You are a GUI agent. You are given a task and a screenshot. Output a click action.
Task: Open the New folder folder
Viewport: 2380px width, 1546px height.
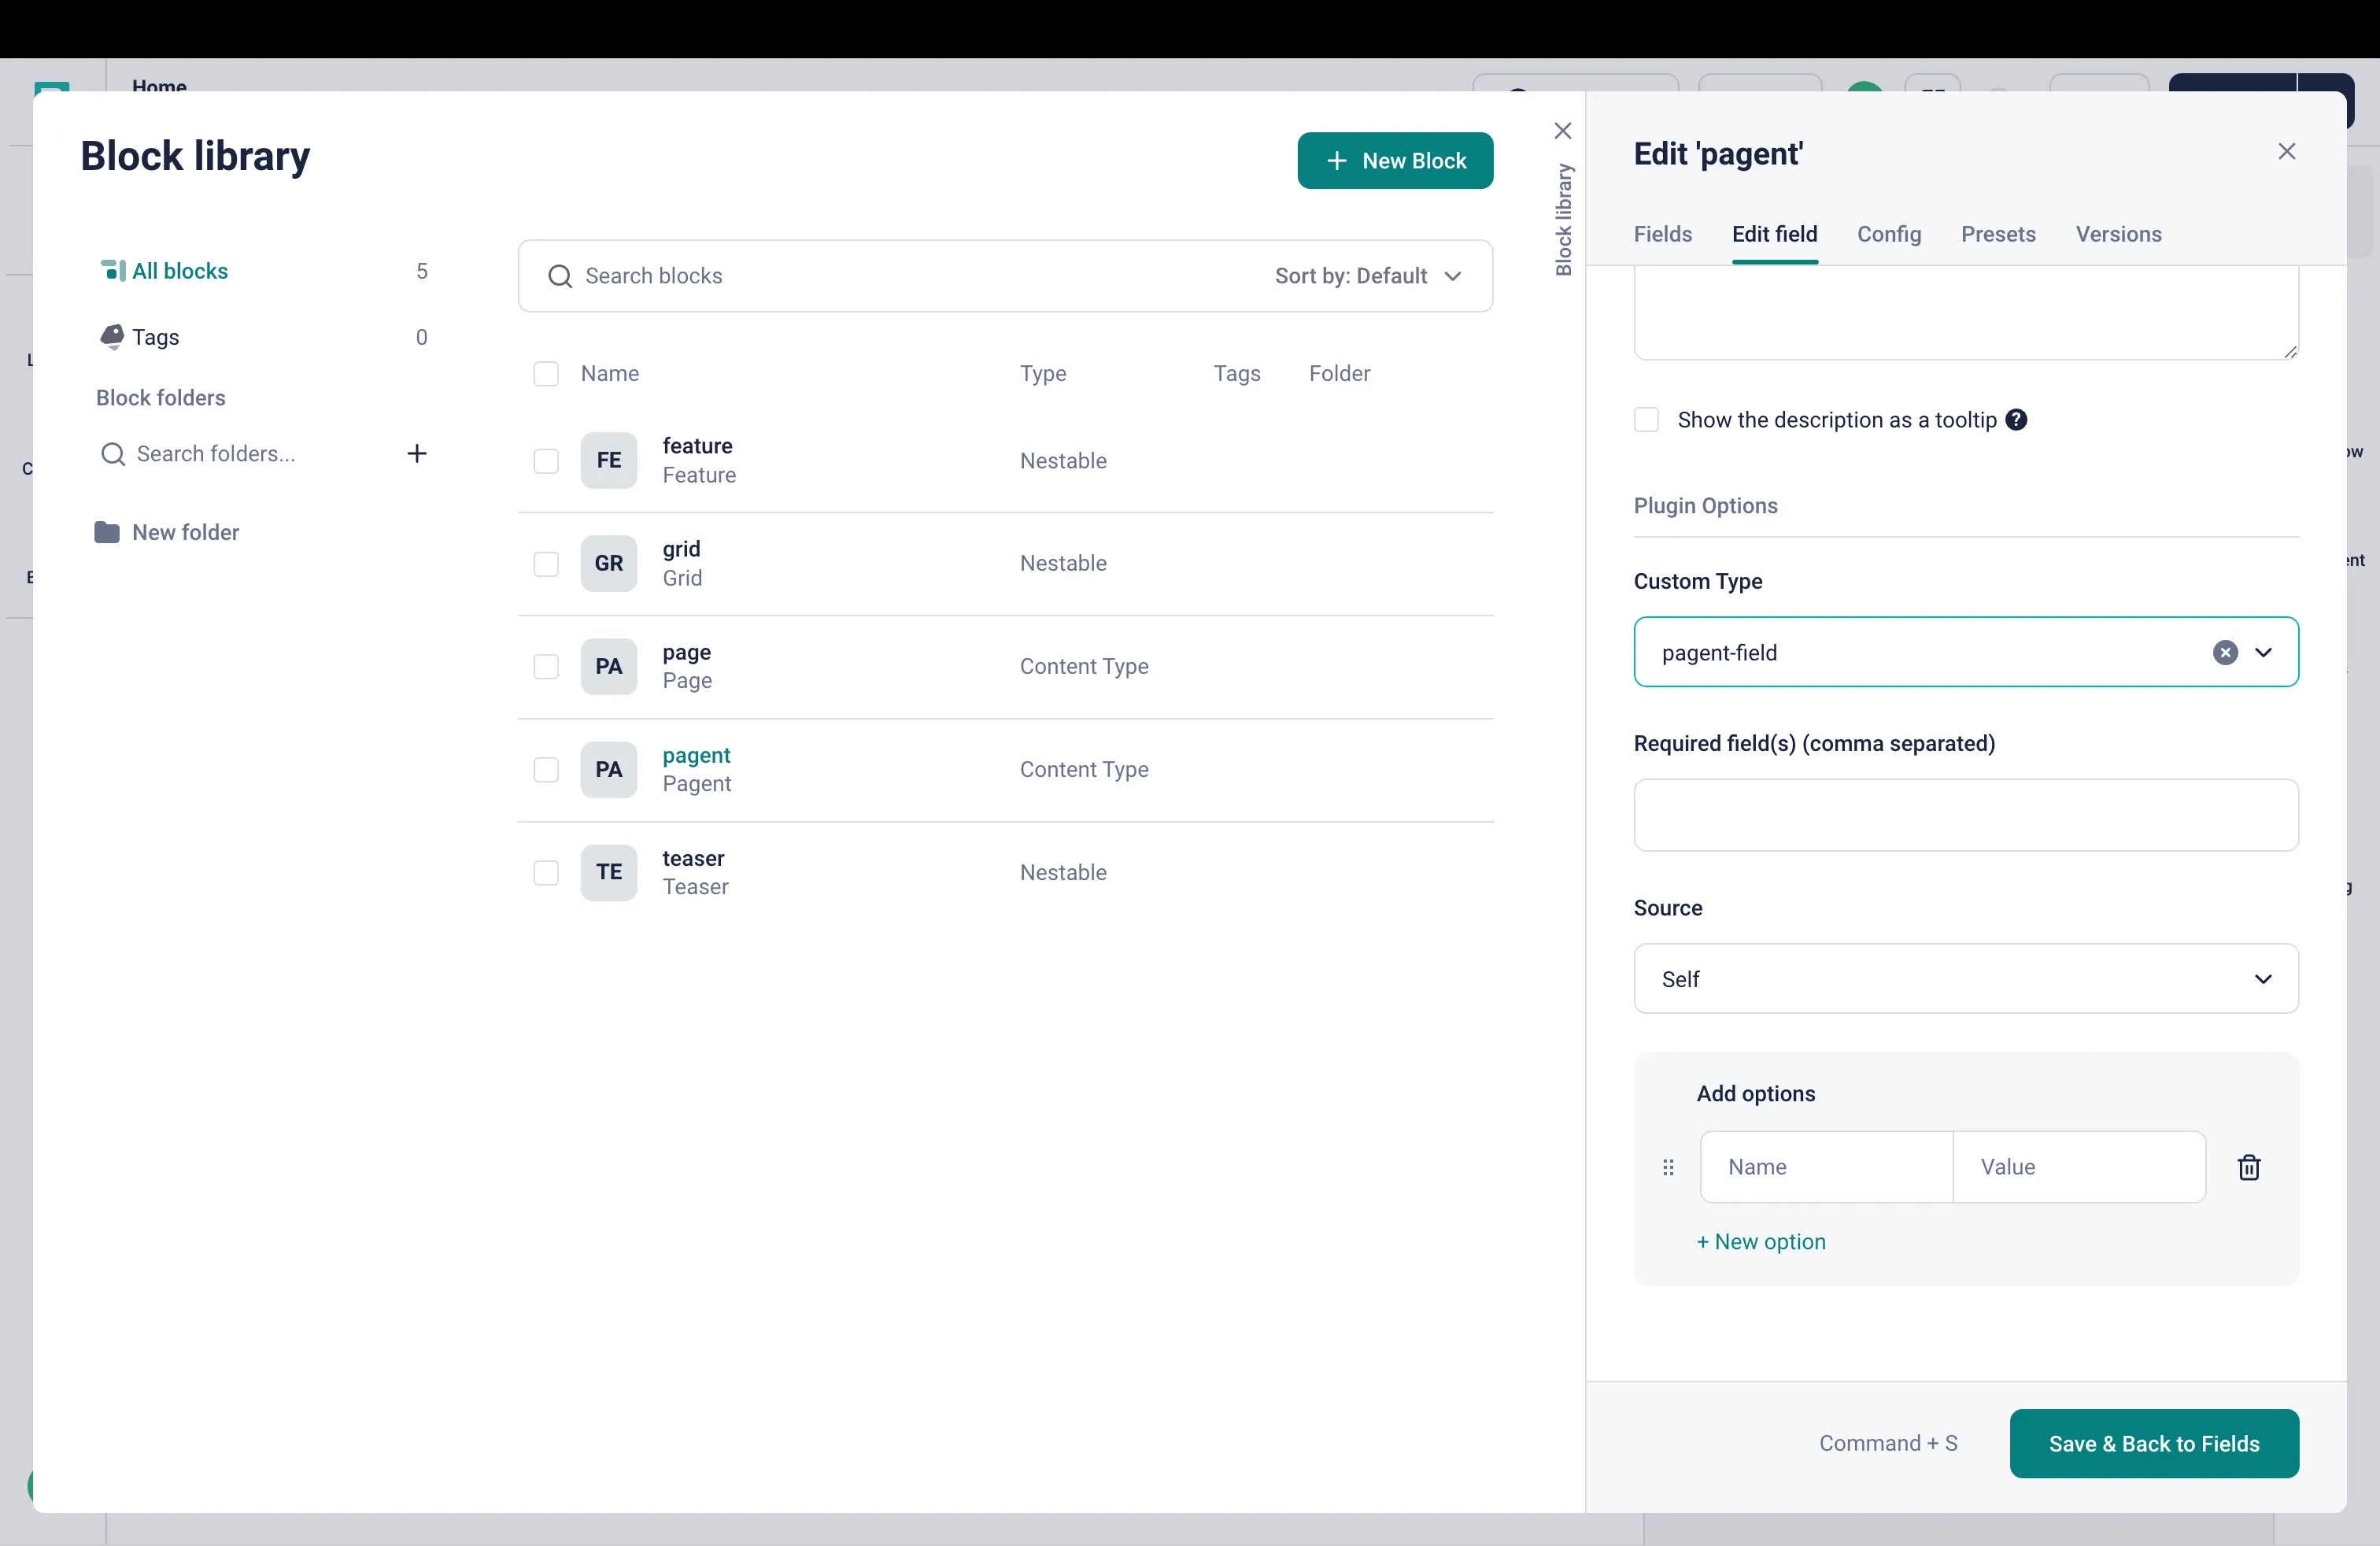185,532
